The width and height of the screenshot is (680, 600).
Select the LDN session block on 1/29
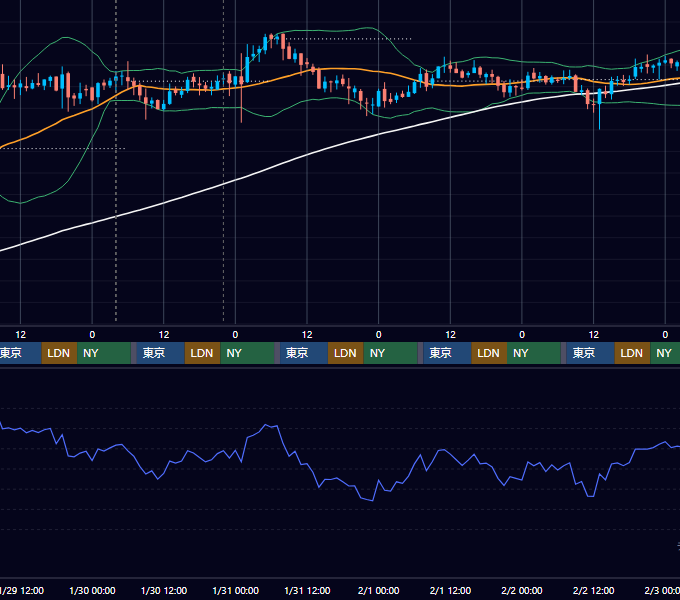(59, 353)
